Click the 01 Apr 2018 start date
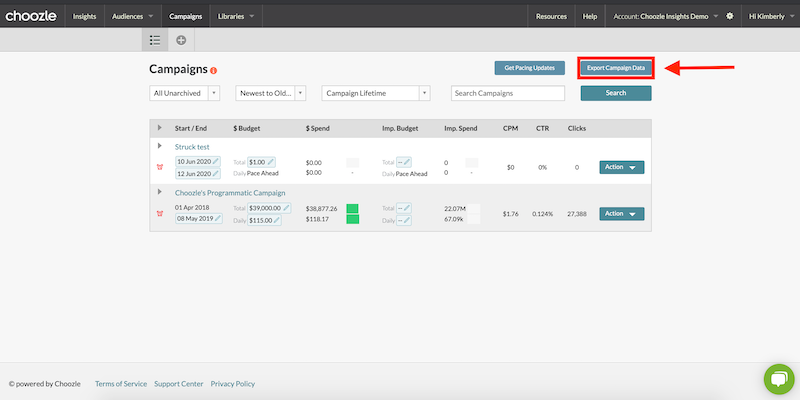The image size is (800, 400). click(x=193, y=208)
